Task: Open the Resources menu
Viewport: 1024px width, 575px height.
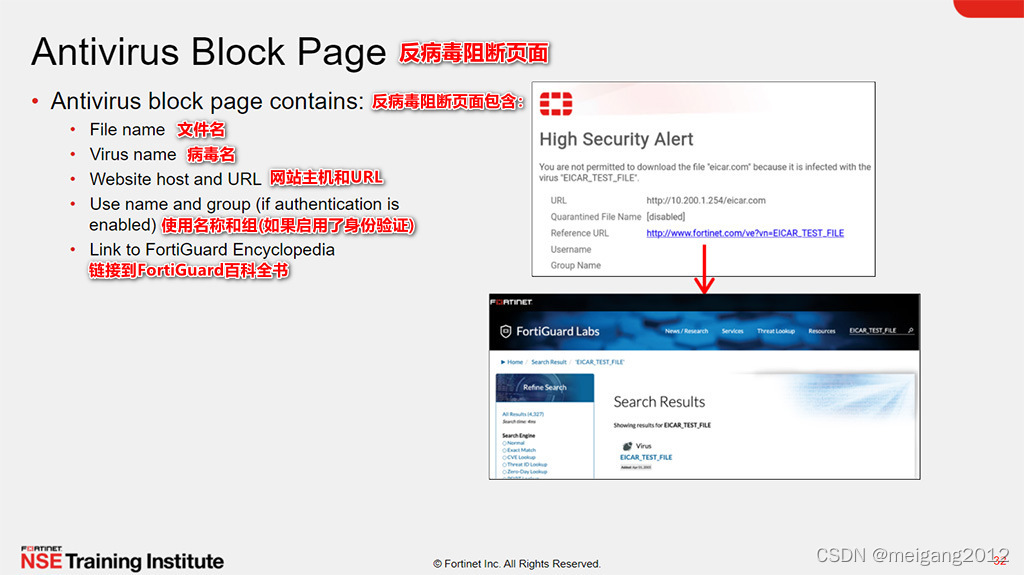Action: (822, 331)
